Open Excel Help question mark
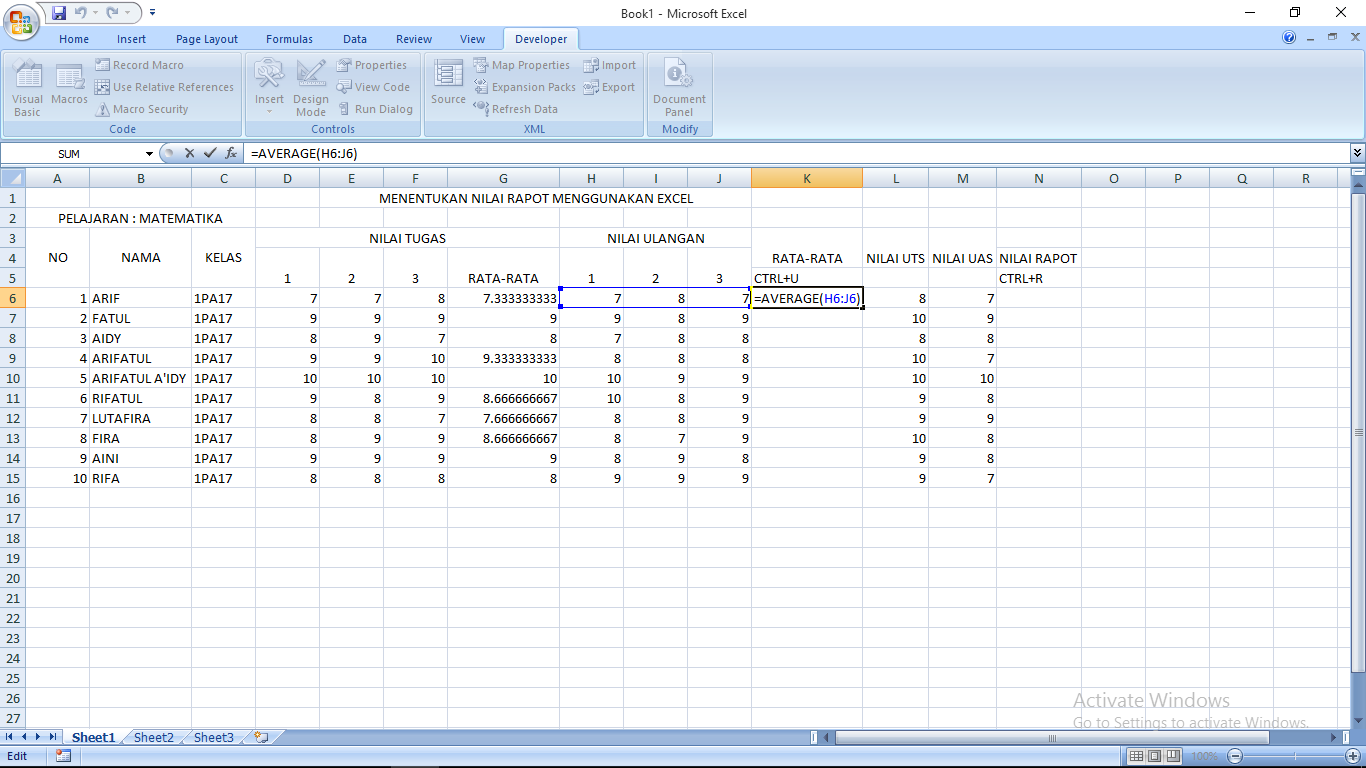The width and height of the screenshot is (1366, 768). coord(1289,37)
